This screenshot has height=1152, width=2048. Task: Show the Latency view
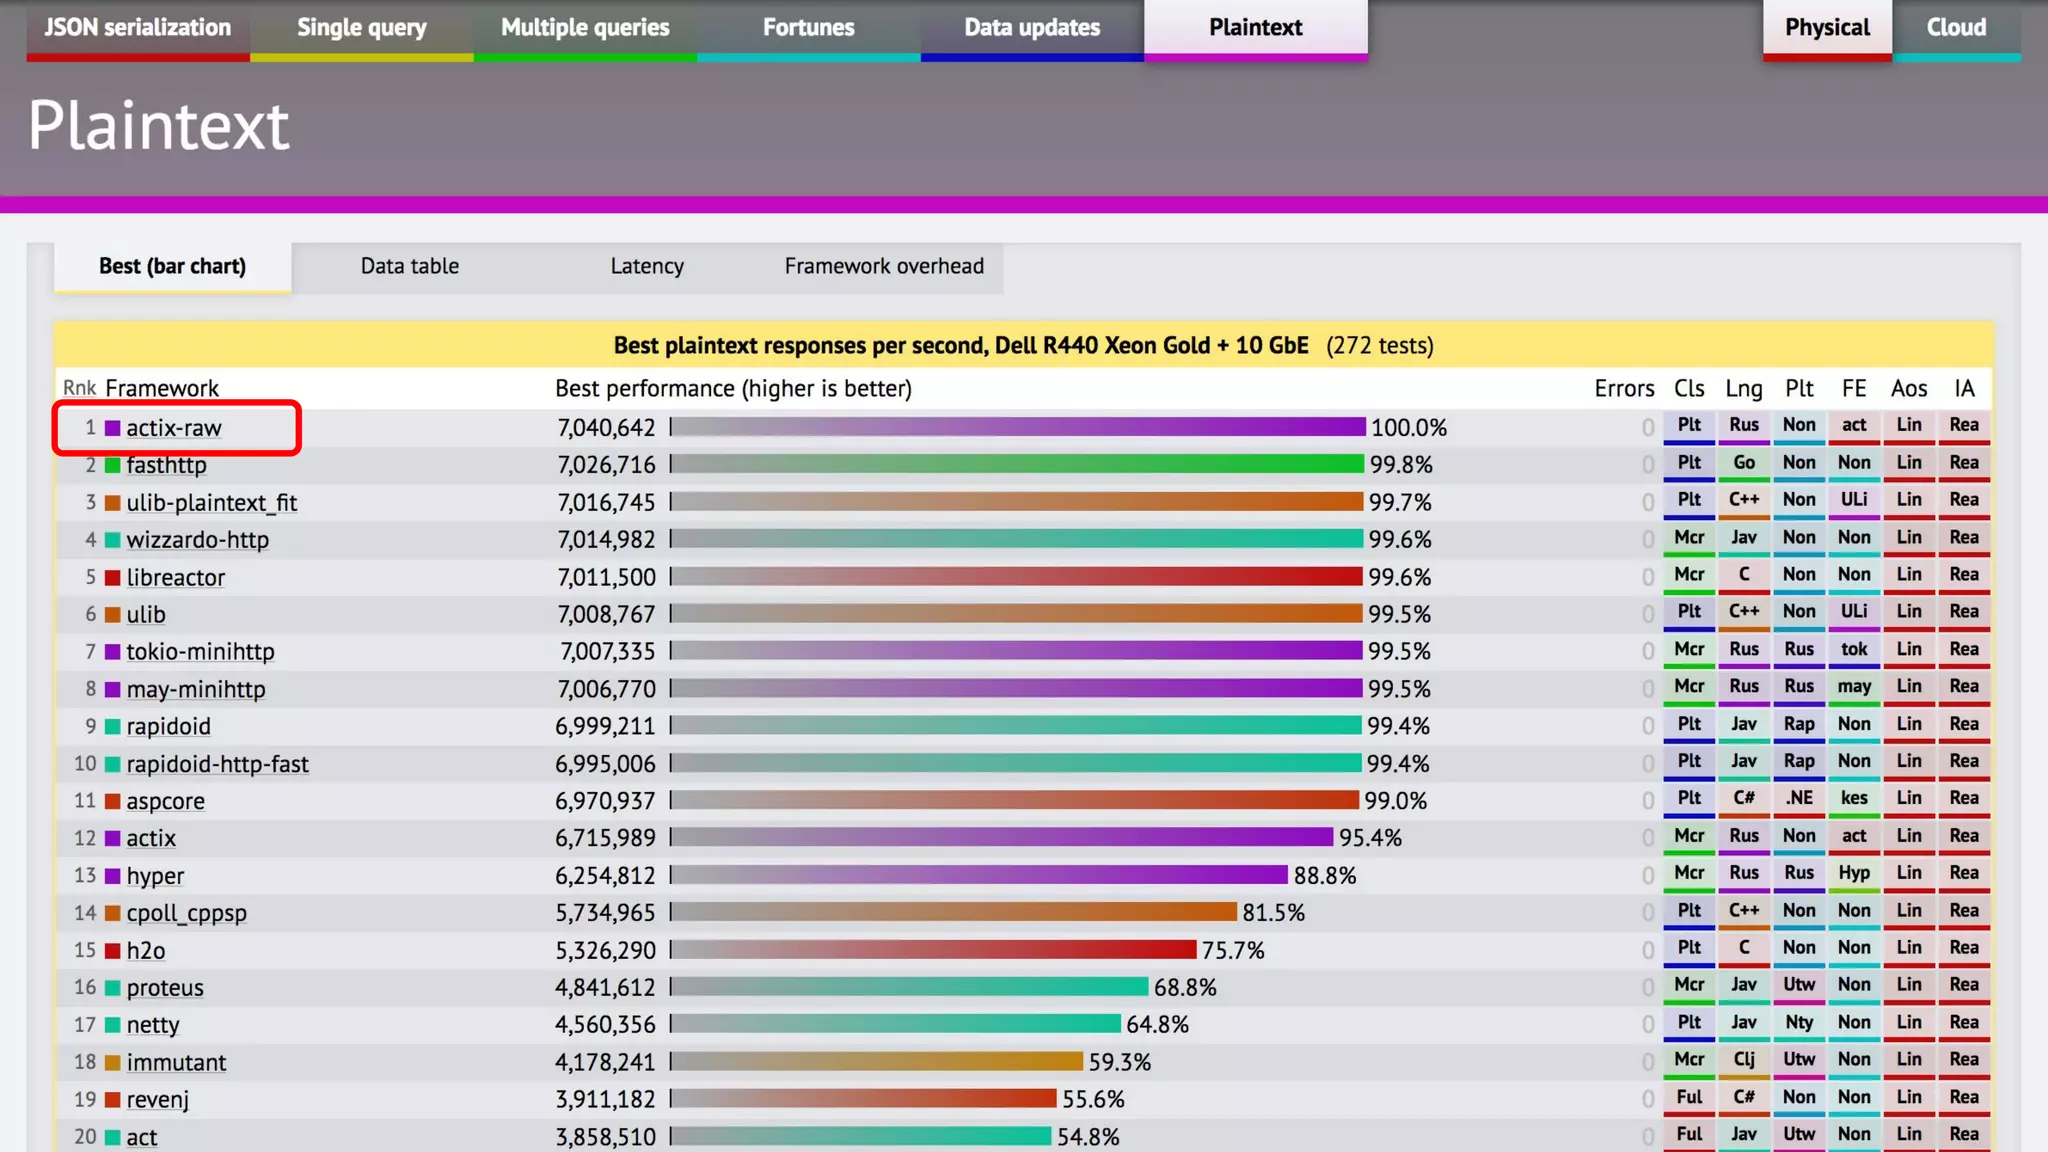647,266
